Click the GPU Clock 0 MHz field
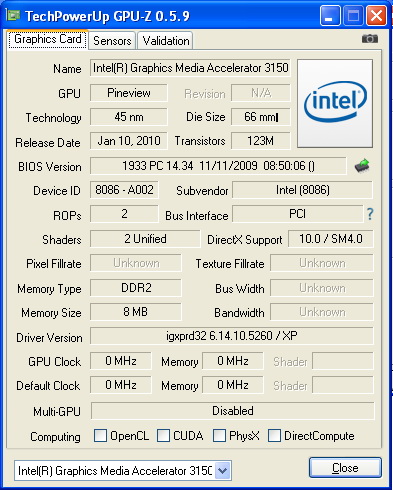393x490 pixels. tap(121, 361)
